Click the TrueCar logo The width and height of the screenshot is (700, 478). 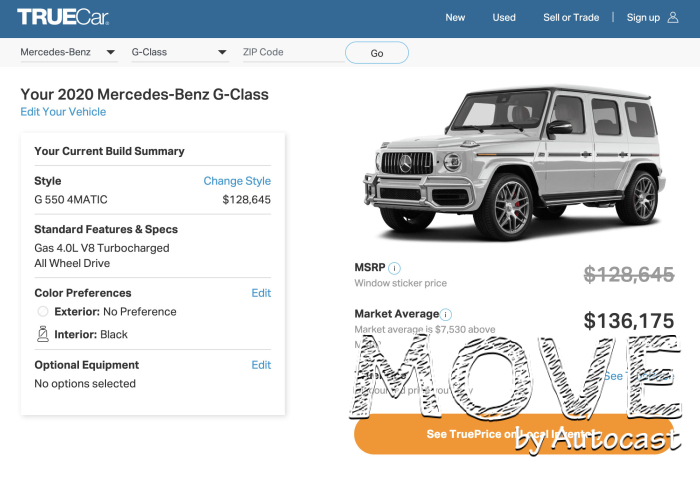(63, 17)
